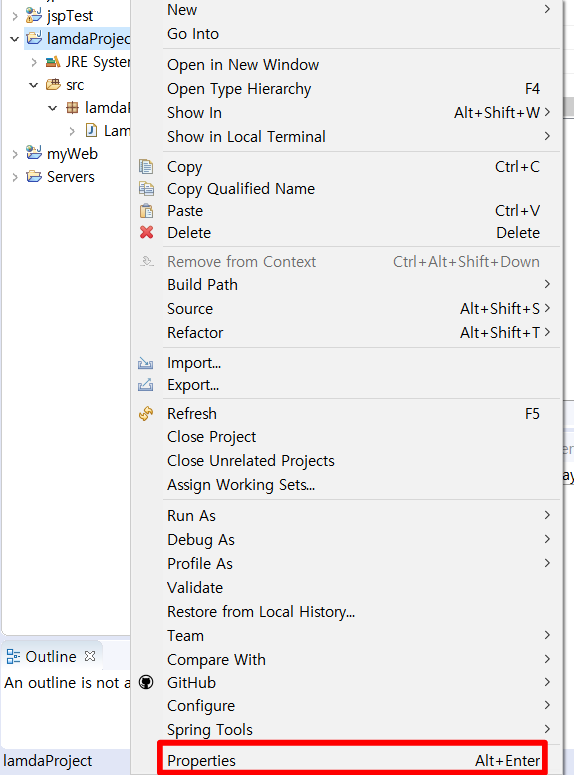Click the Refresh arrows icon
Image resolution: width=574 pixels, height=775 pixels.
point(146,414)
